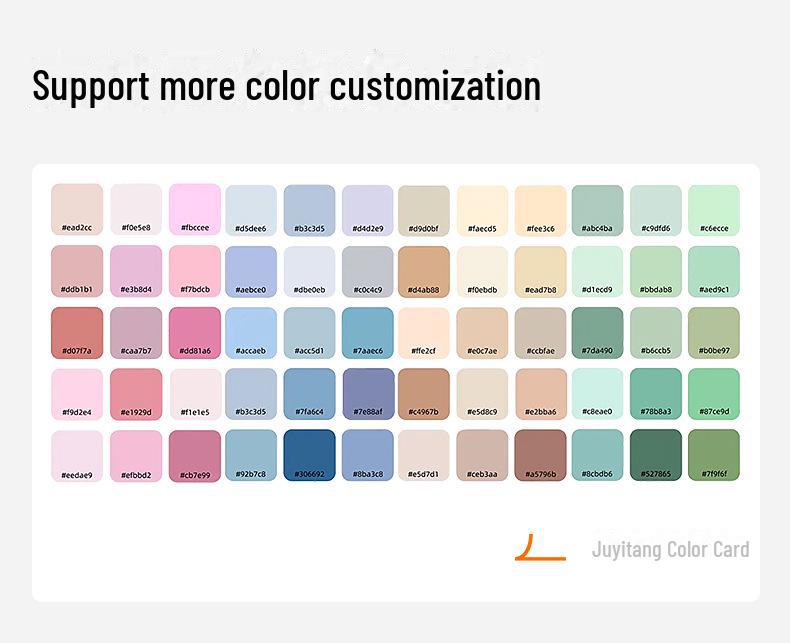The height and width of the screenshot is (643, 790).
Task: Choose the #aebce0 periwinkle swatch
Action: tap(251, 271)
